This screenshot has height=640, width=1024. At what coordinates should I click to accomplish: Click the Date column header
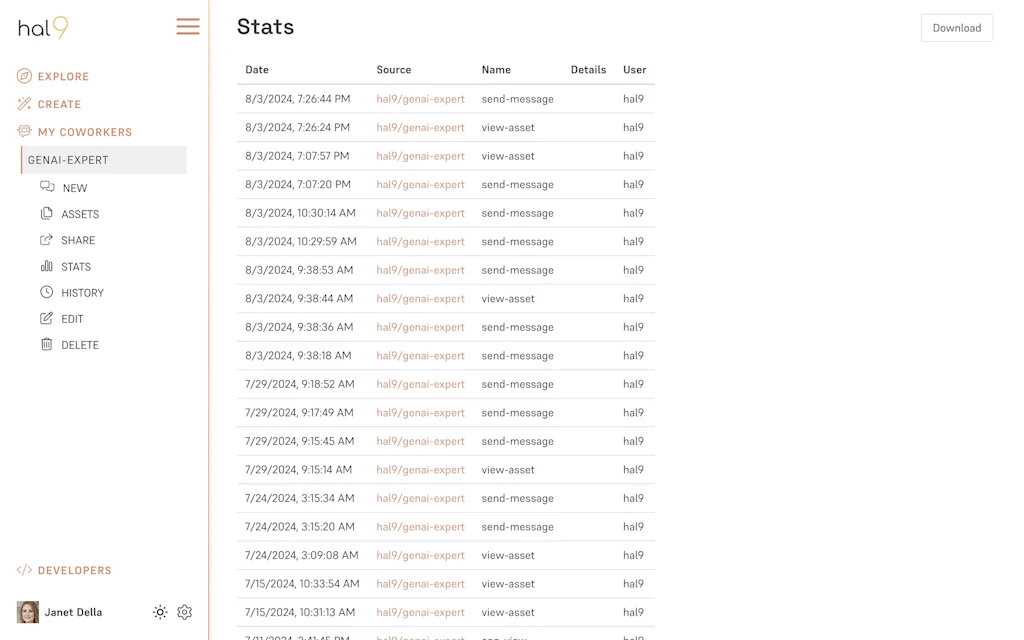point(257,70)
